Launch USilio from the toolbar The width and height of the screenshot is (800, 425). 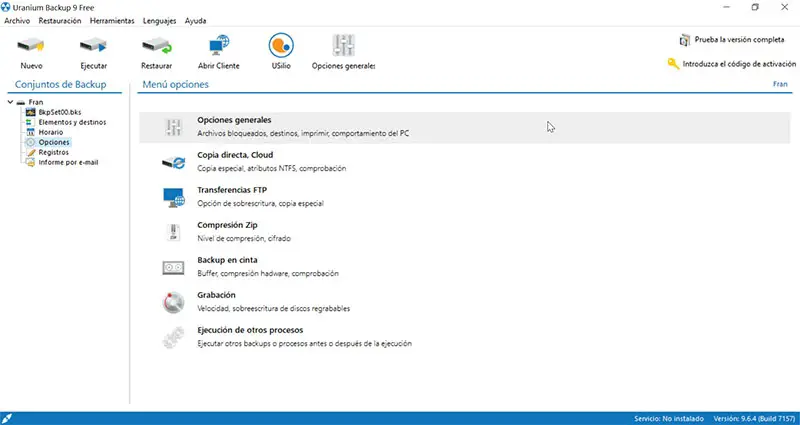coord(281,45)
